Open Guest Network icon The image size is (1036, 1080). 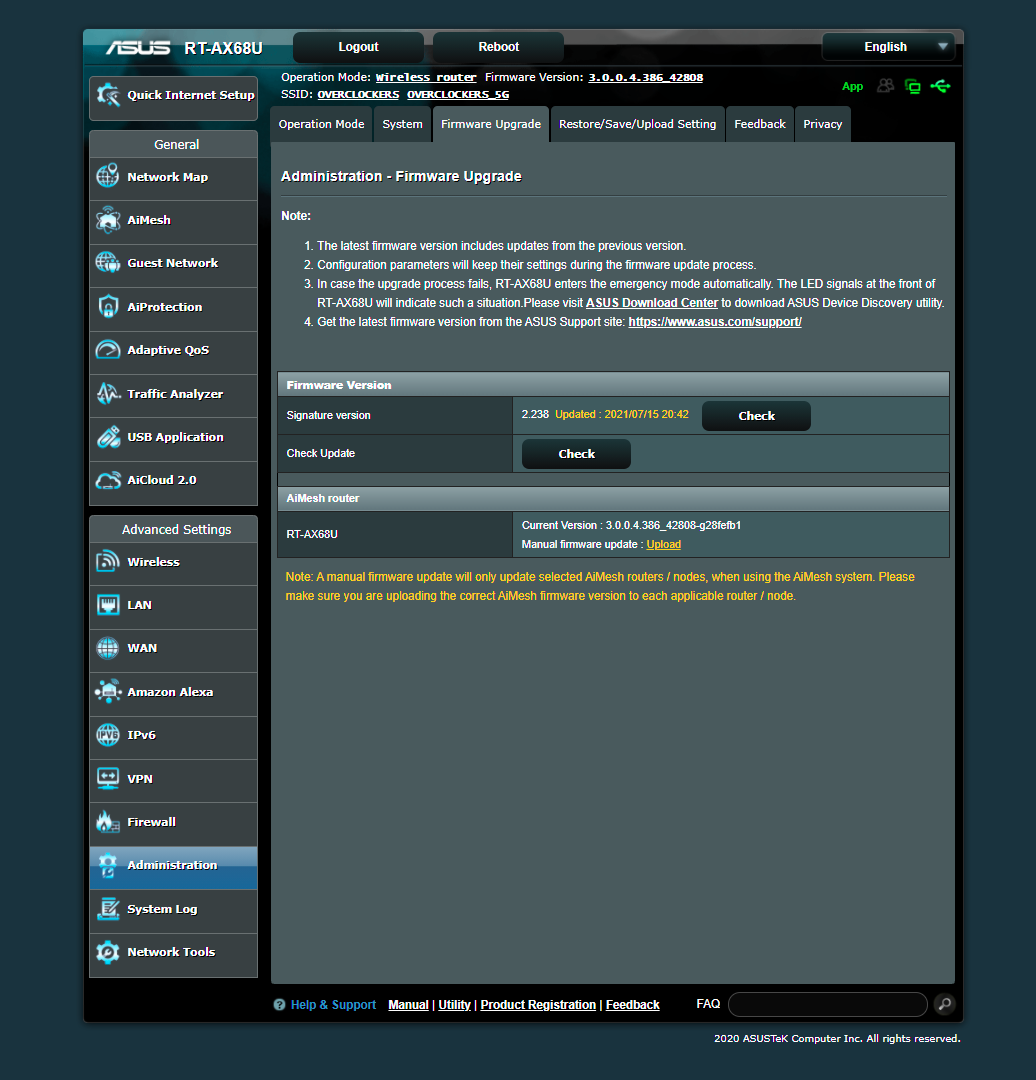pyautogui.click(x=107, y=262)
